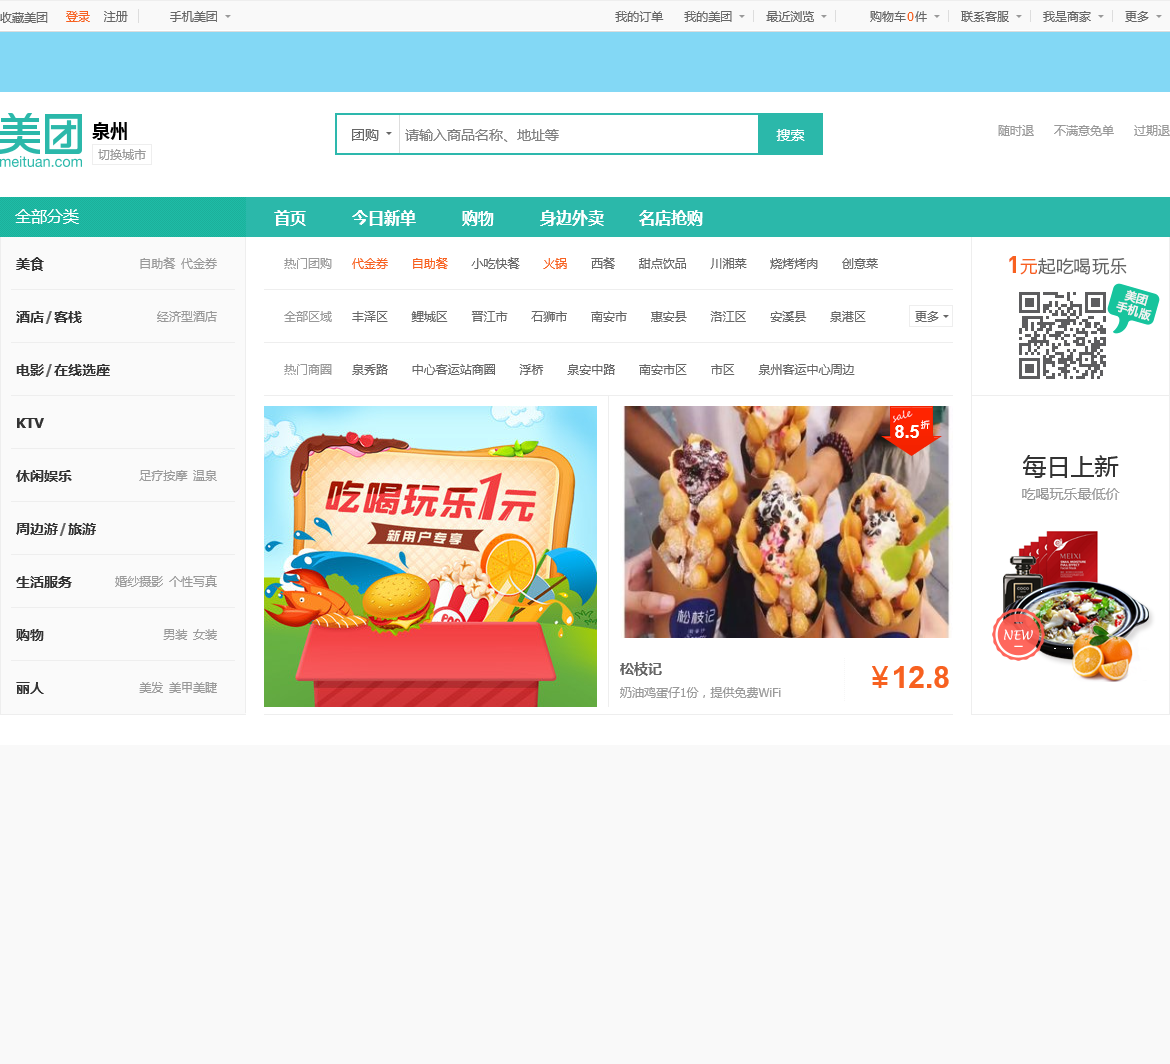This screenshot has height=1064, width=1170.
Task: Select the KTV category
Action: tap(30, 423)
